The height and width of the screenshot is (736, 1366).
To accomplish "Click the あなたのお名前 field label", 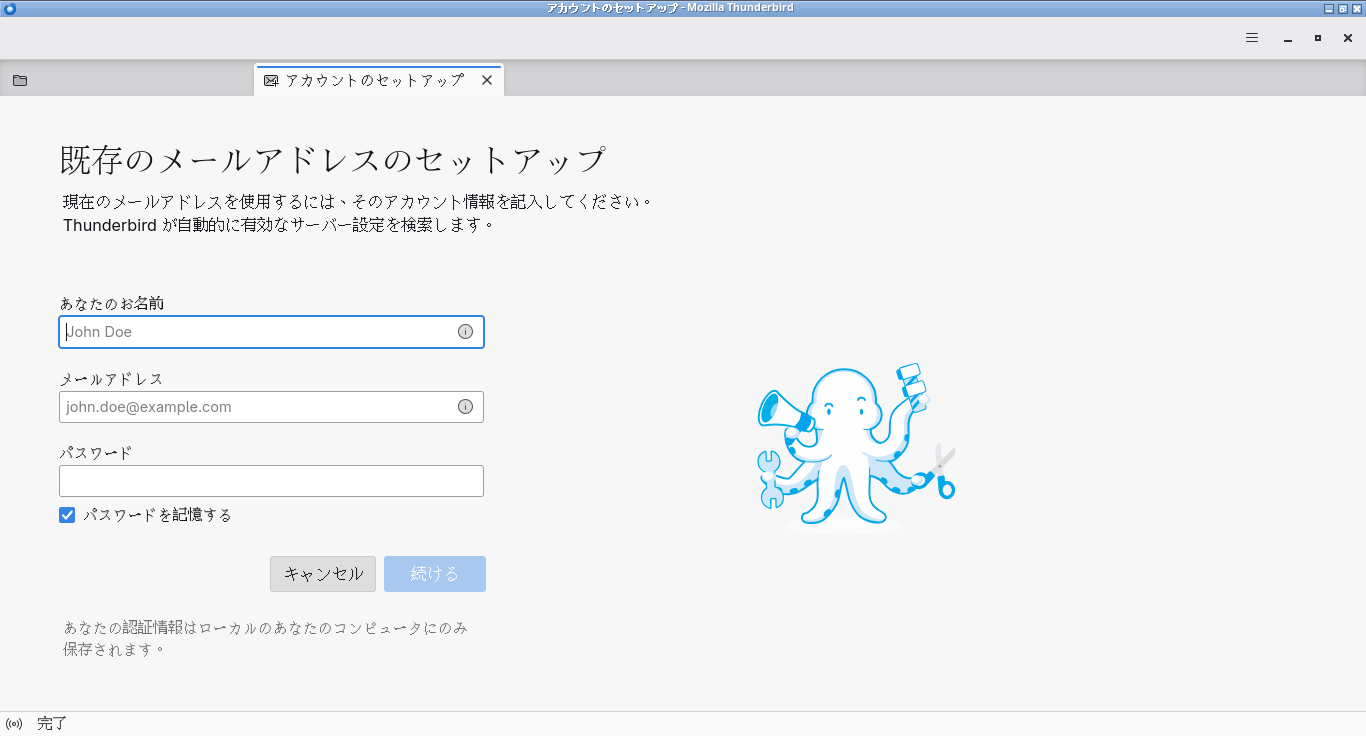I will click(112, 303).
